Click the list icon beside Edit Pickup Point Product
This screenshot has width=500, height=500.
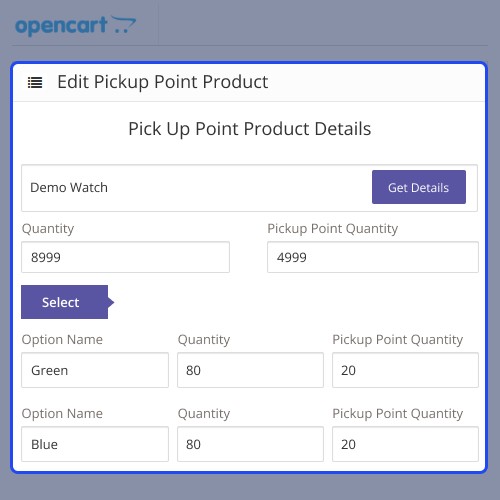35,82
